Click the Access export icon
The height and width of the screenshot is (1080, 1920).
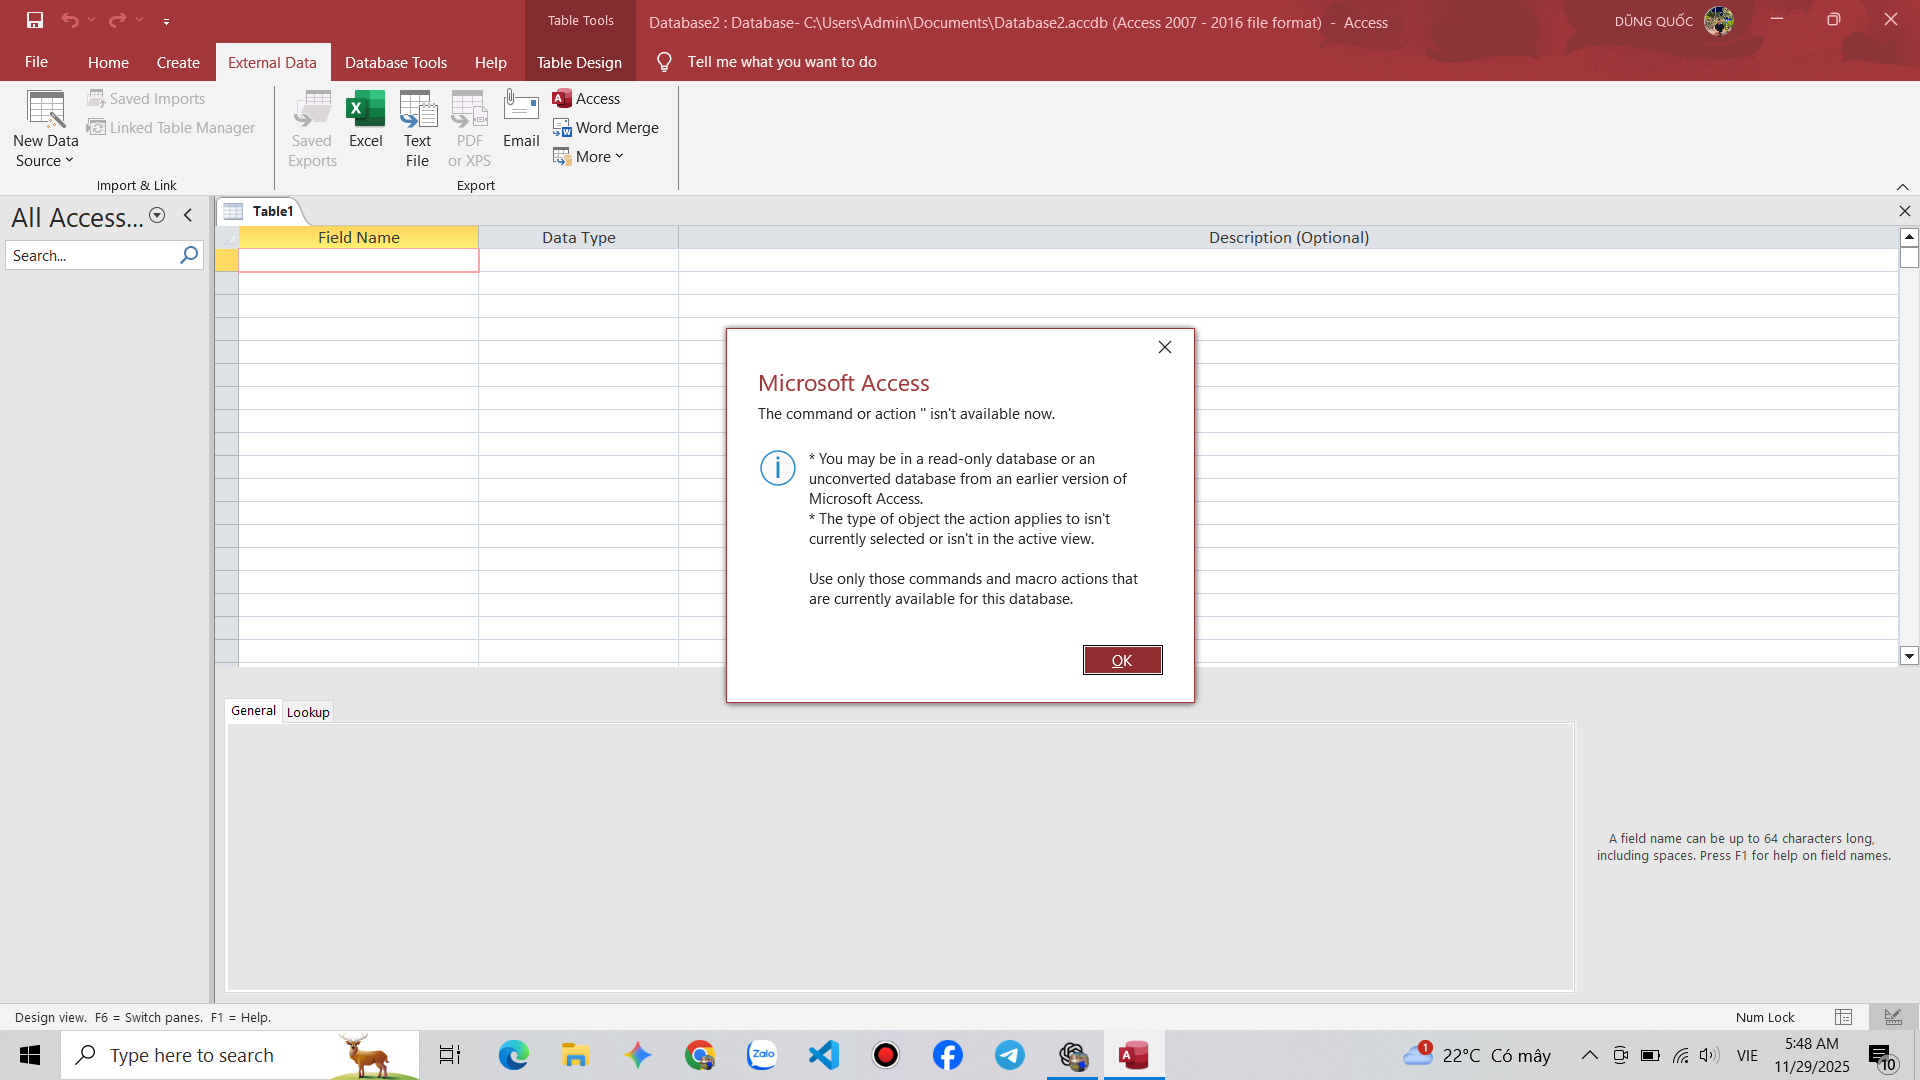[x=562, y=98]
